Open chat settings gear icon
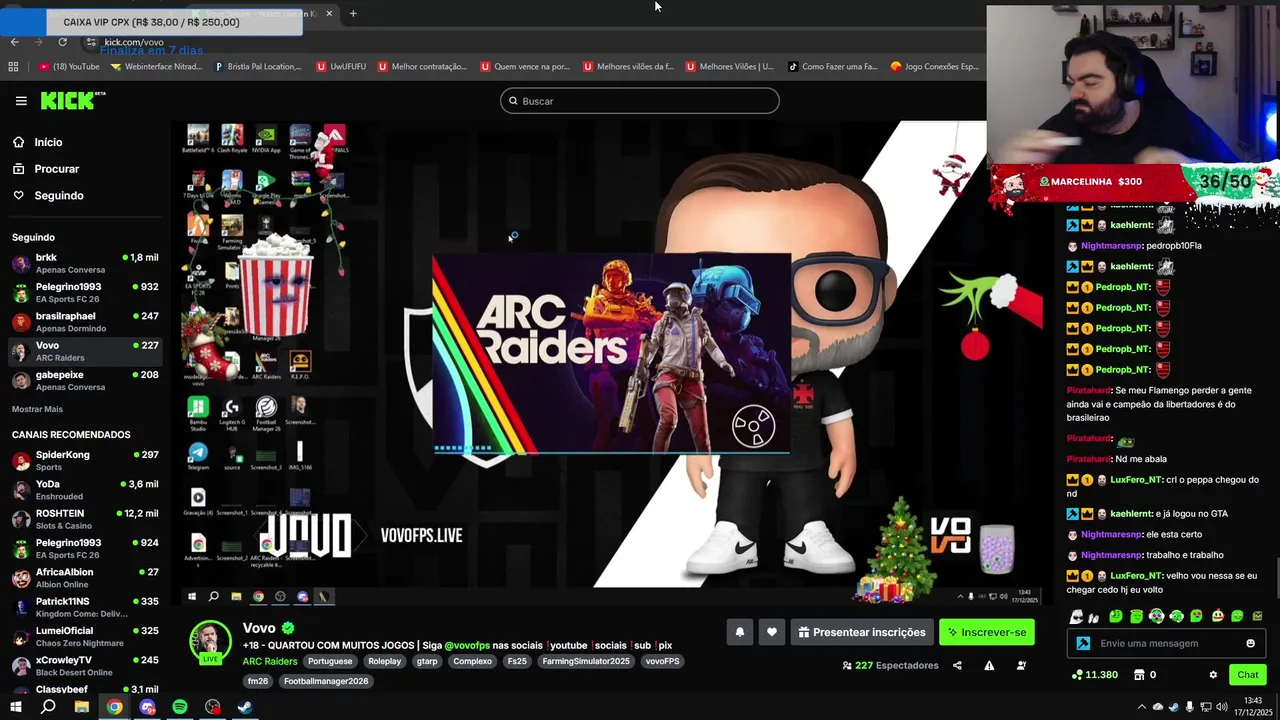Screen dimensions: 1280x720 (x=1213, y=675)
